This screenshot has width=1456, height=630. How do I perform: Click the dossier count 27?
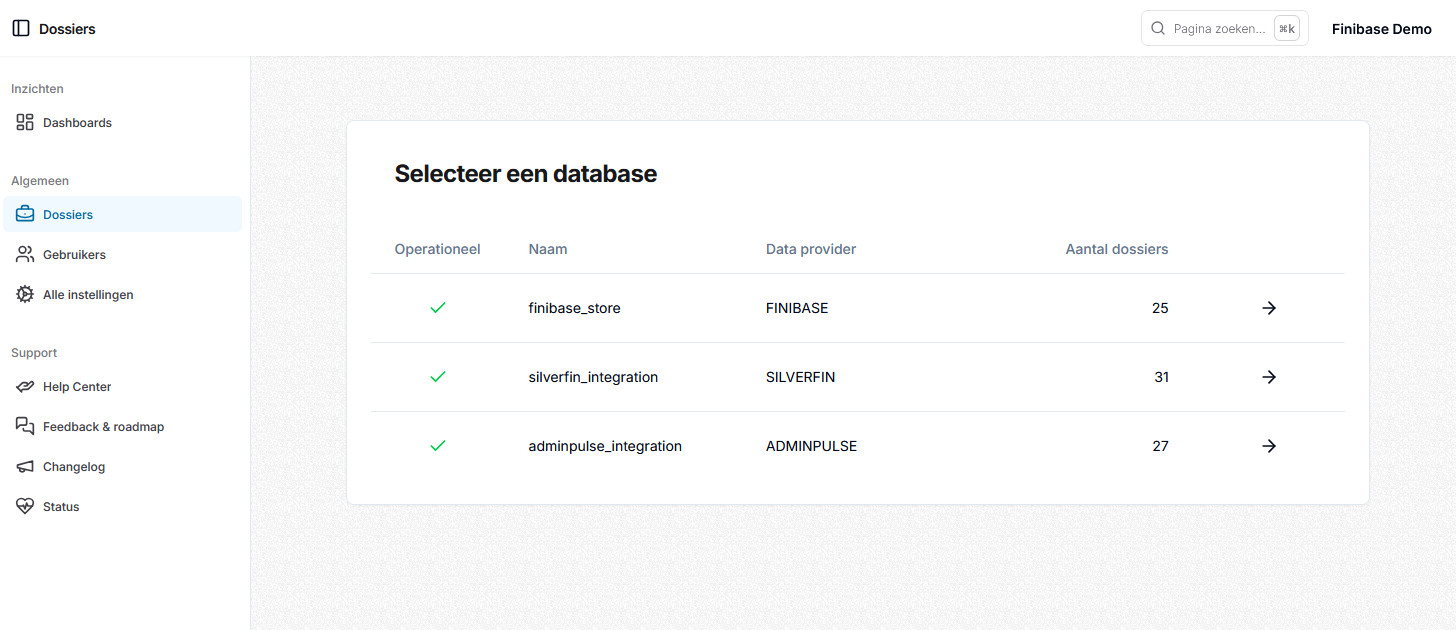pos(1160,446)
